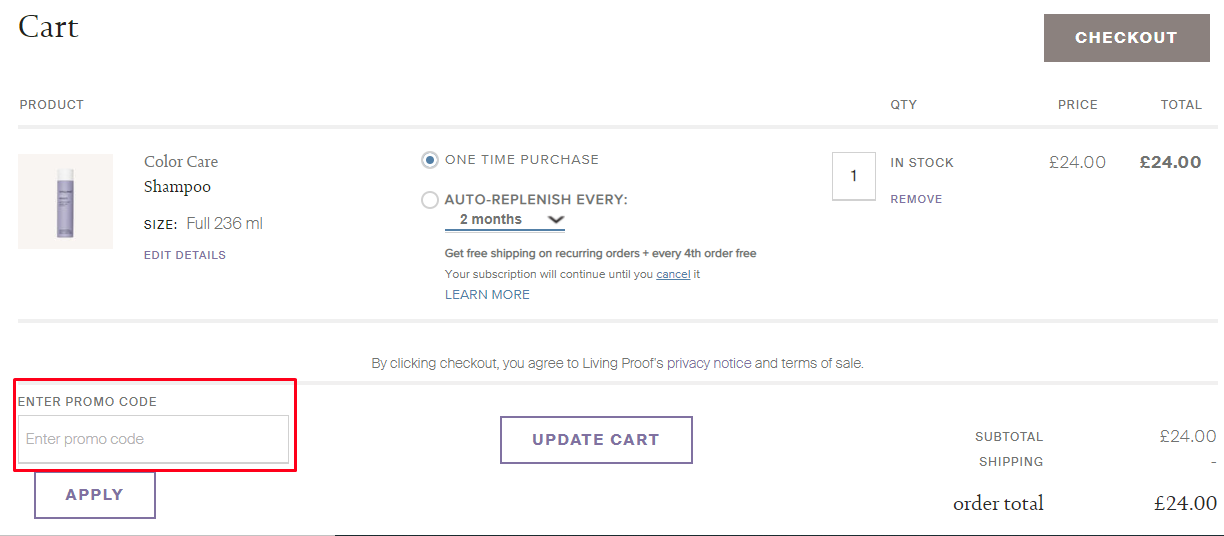Focus the quantity input box
Screen dimensions: 1224x536
coord(853,176)
